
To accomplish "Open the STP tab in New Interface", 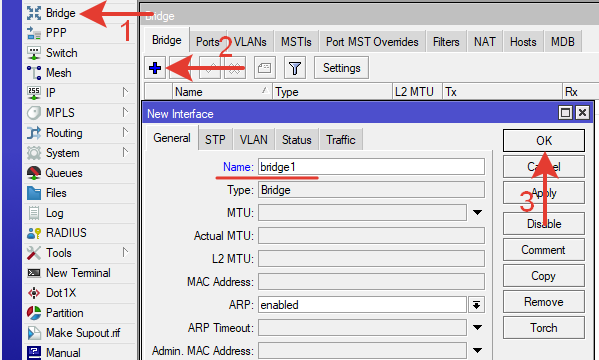I will 215,140.
